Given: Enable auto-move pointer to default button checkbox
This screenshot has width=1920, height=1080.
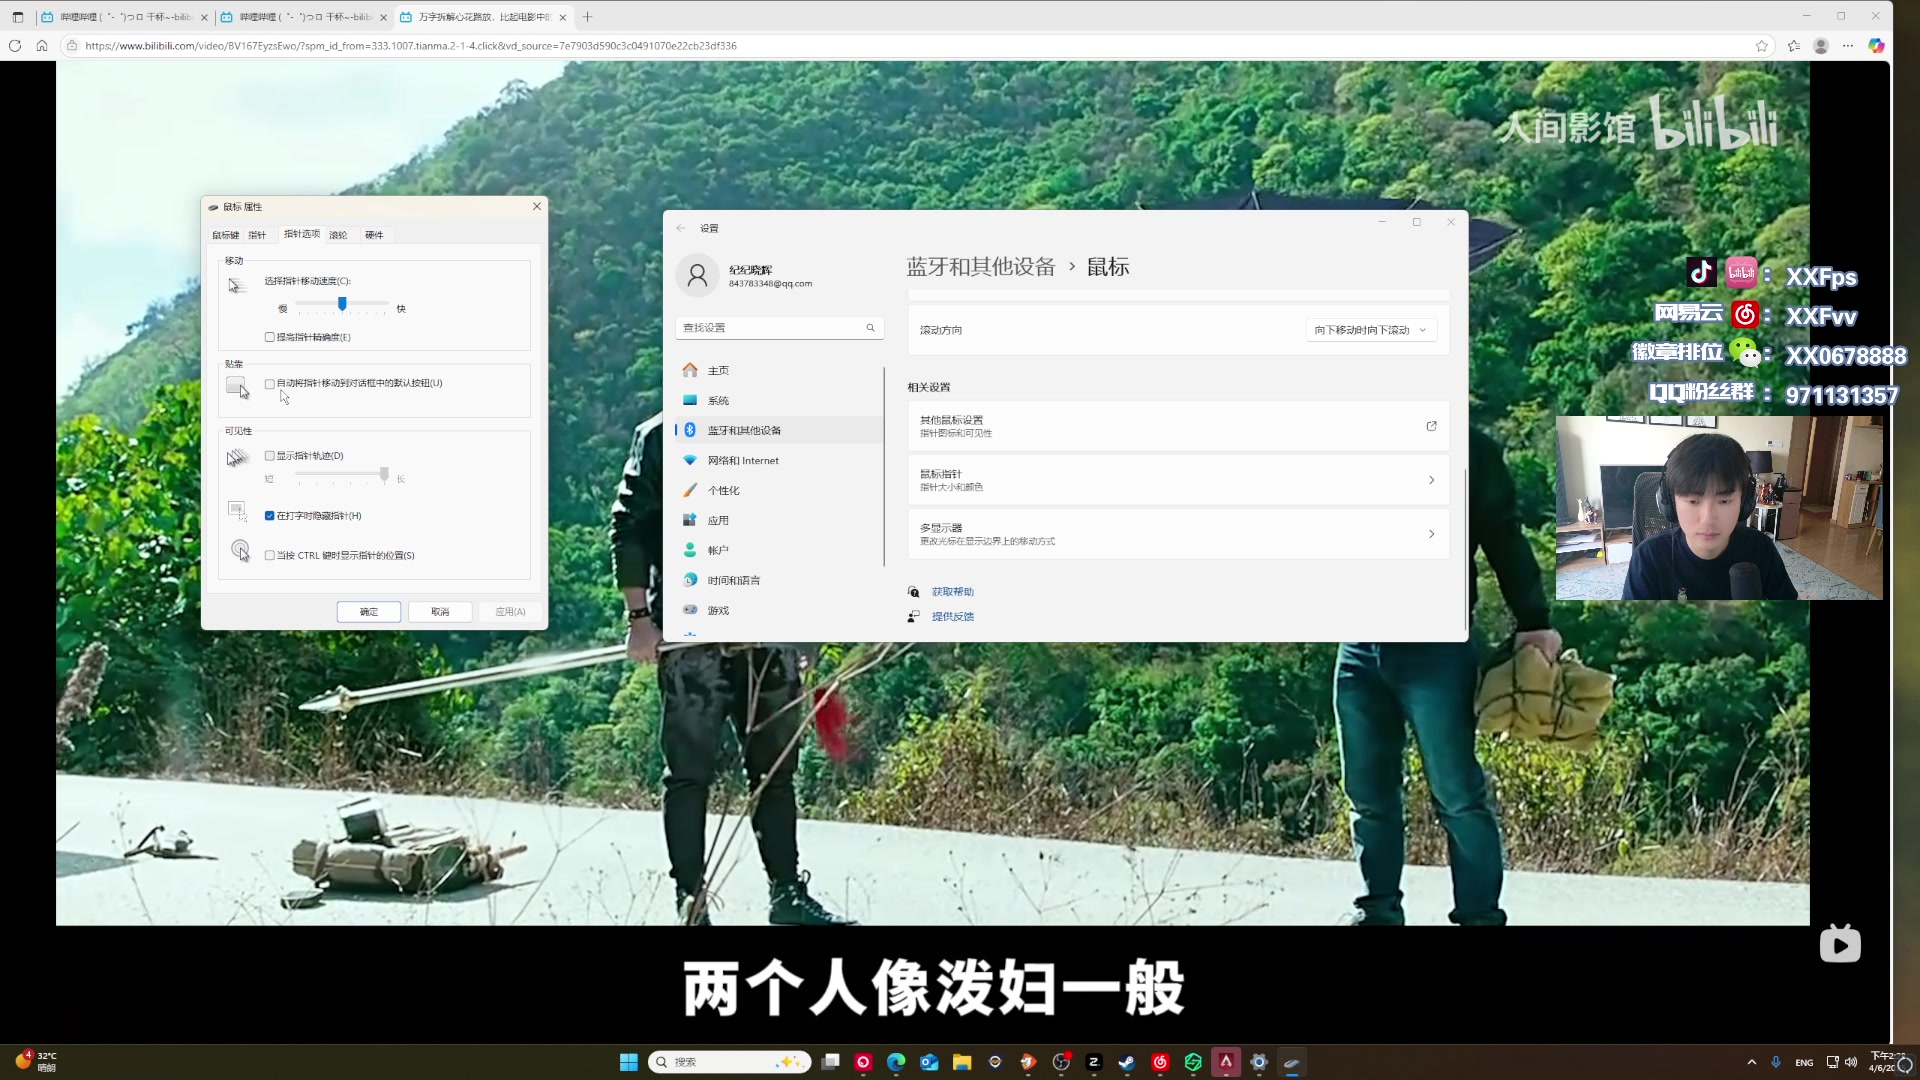Looking at the screenshot, I should click(269, 383).
